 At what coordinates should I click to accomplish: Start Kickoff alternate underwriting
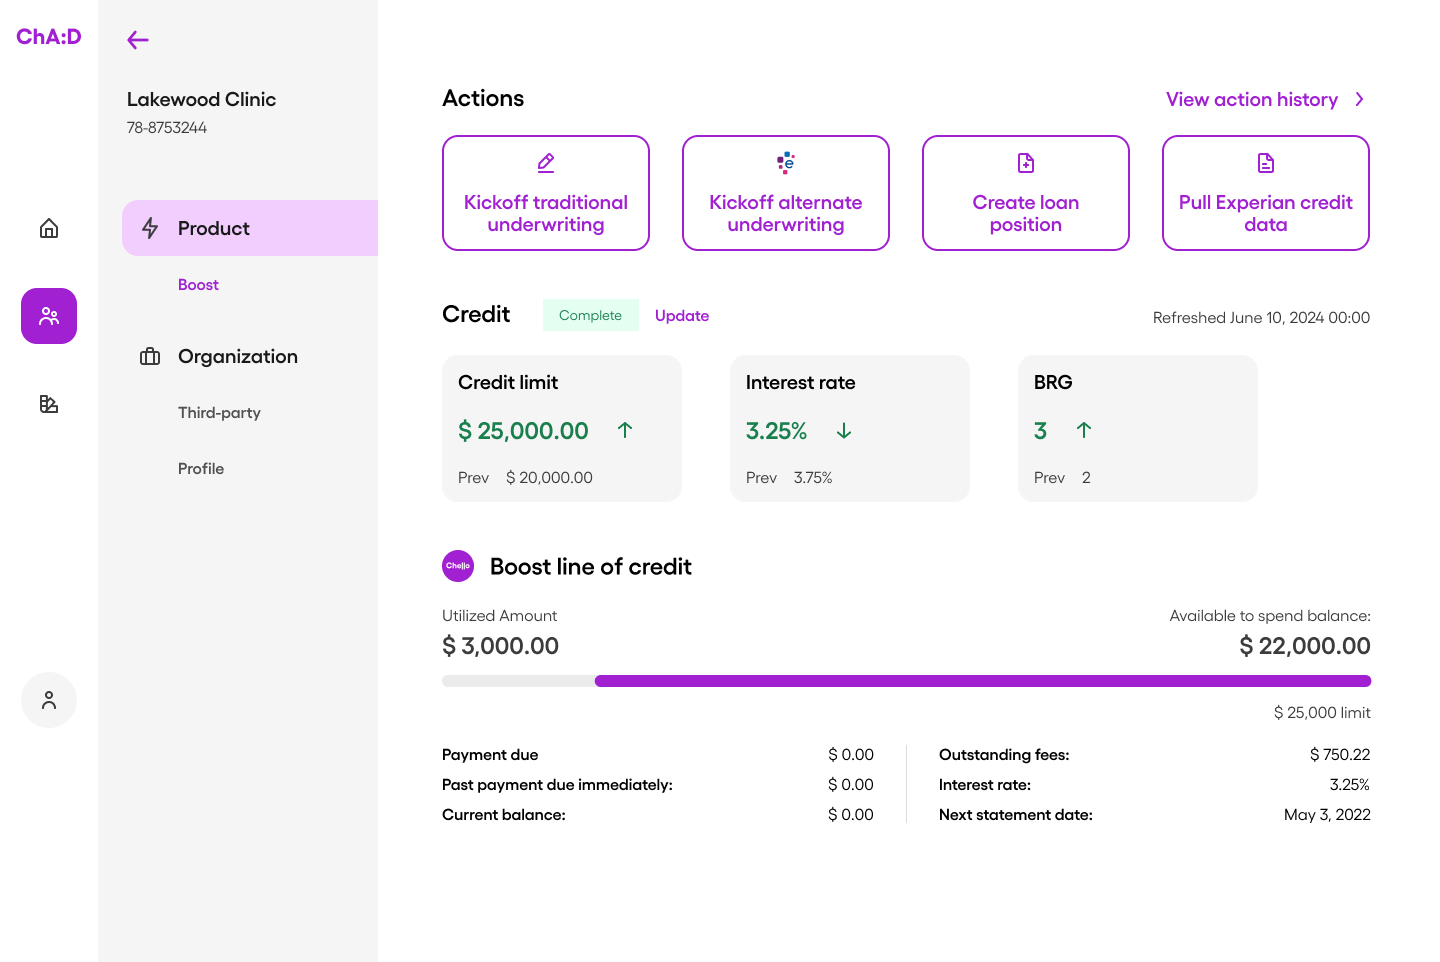point(786,193)
